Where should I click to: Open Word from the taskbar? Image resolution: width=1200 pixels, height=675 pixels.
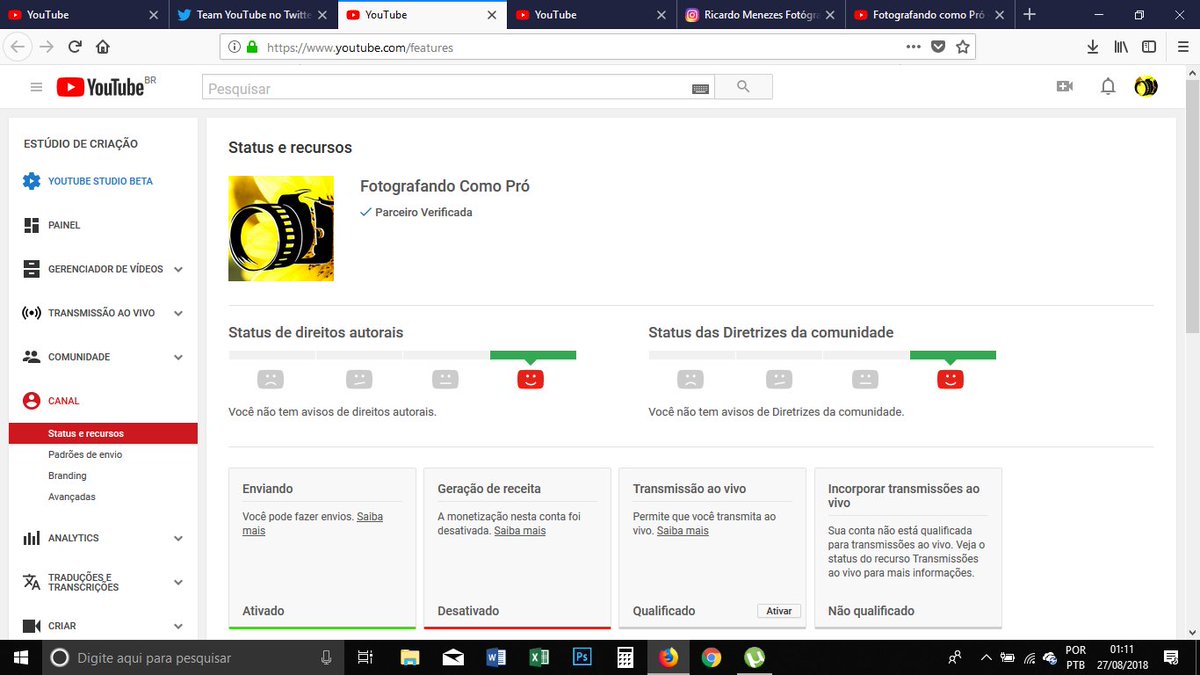click(x=496, y=657)
